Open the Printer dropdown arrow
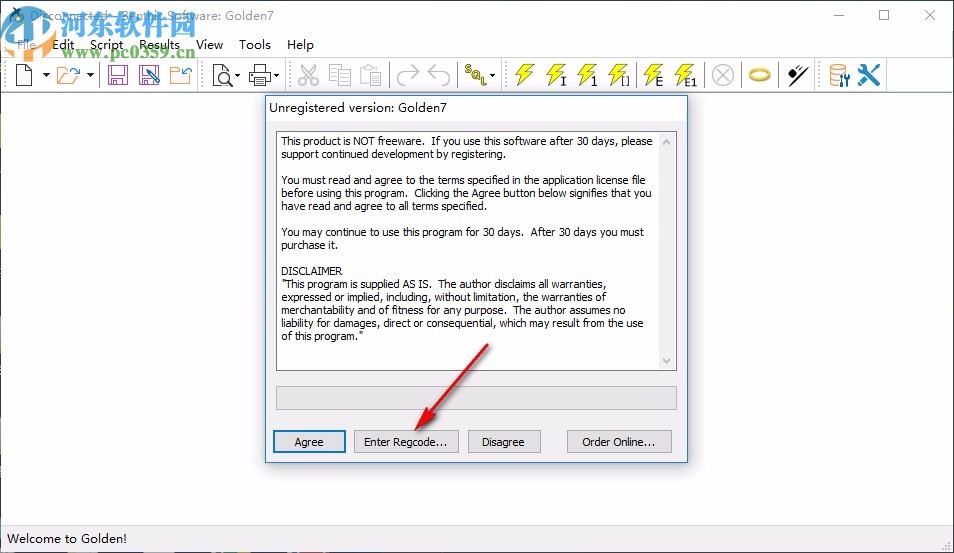The width and height of the screenshot is (954, 553). 276,75
